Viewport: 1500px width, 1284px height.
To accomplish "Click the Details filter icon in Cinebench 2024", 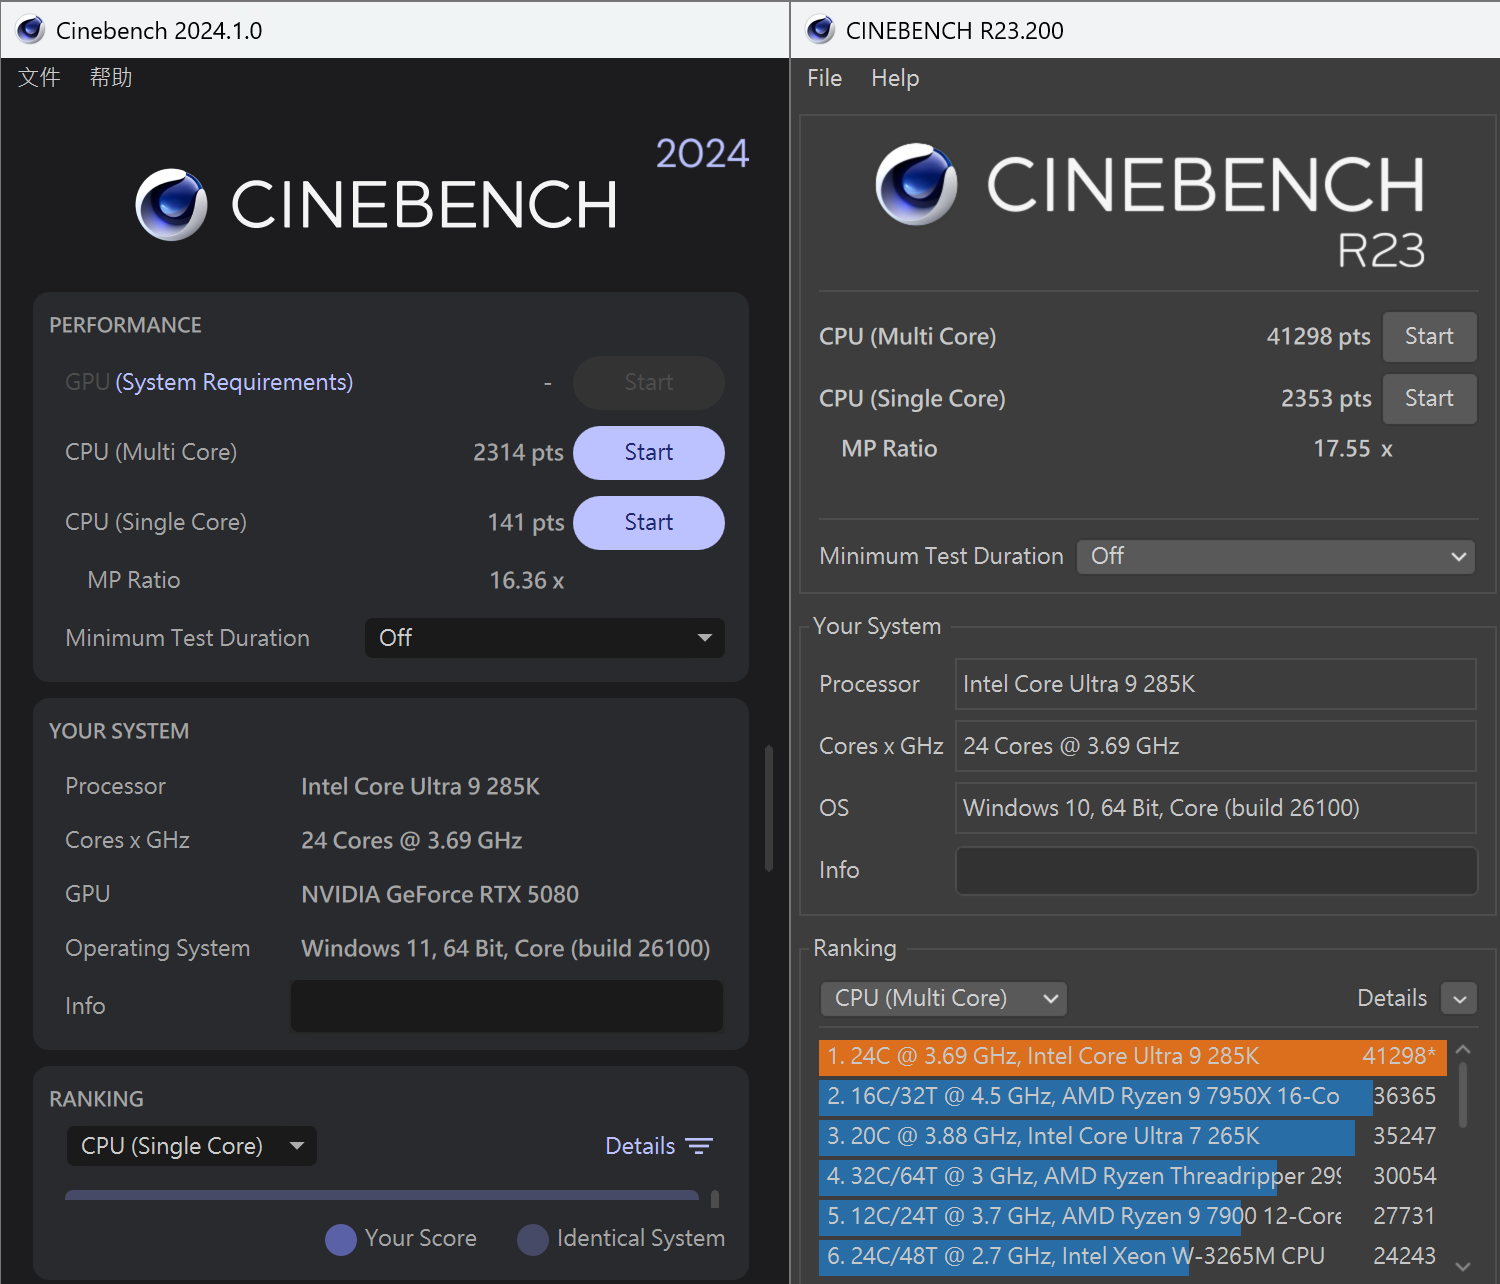I will click(x=699, y=1146).
